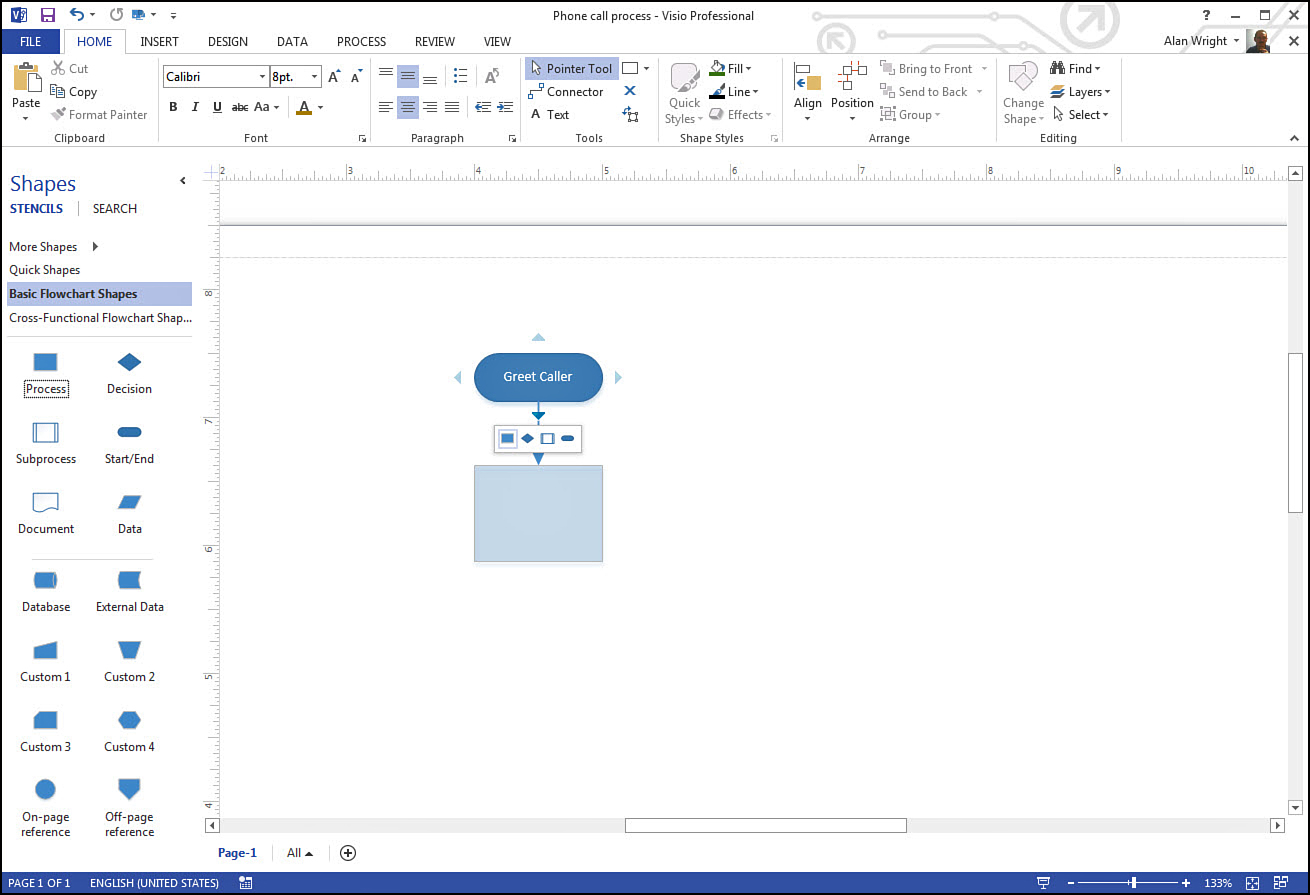Expand the More Shapes arrow
Image resolution: width=1310 pixels, height=895 pixels.
point(96,247)
